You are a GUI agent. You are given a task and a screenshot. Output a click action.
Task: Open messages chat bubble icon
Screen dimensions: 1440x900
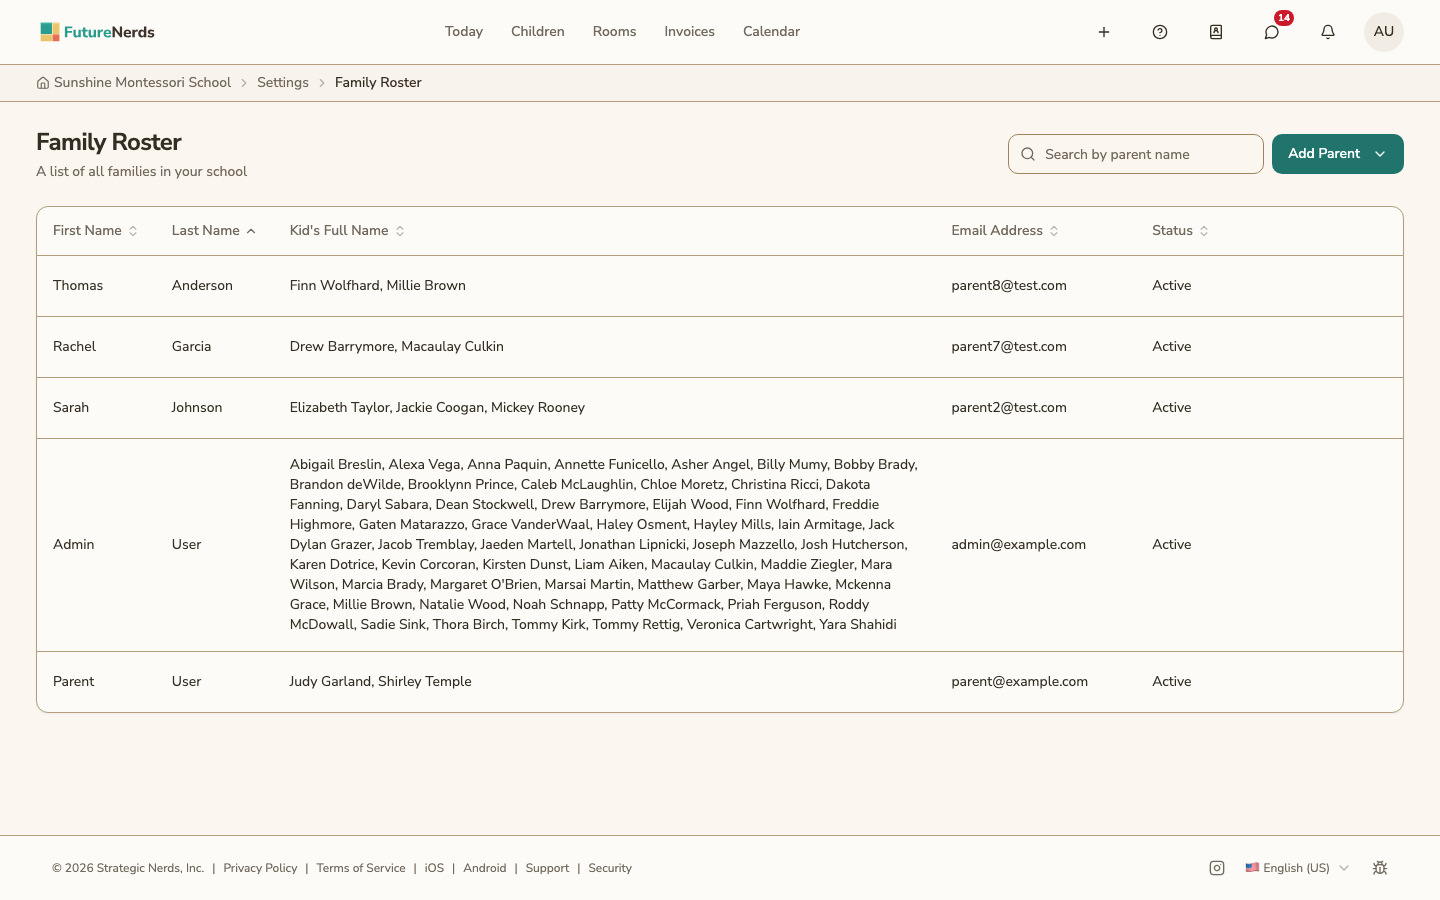point(1272,32)
